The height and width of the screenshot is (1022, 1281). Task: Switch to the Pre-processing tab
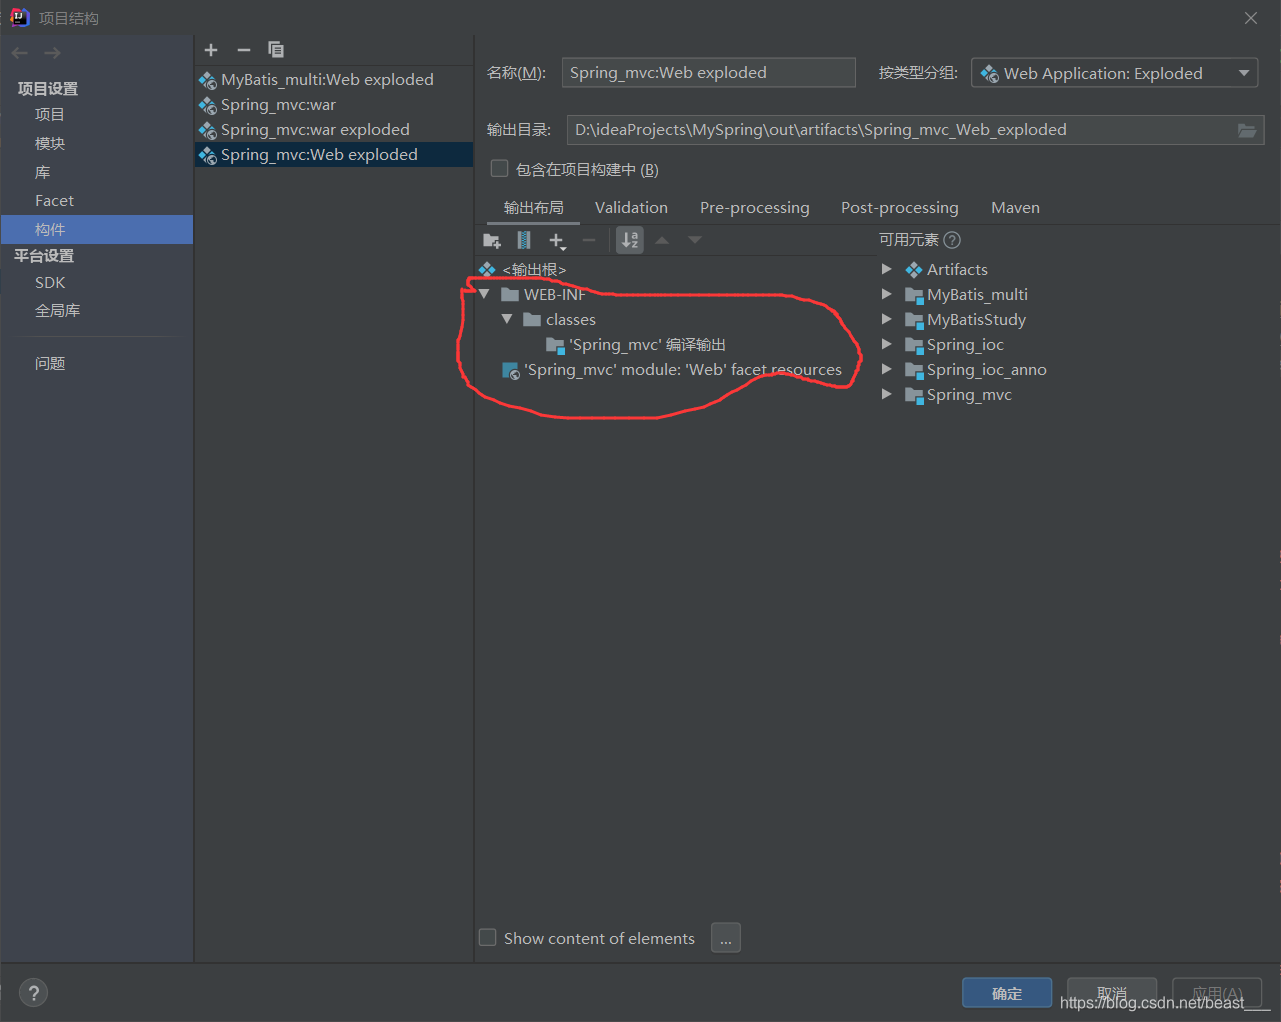[755, 208]
